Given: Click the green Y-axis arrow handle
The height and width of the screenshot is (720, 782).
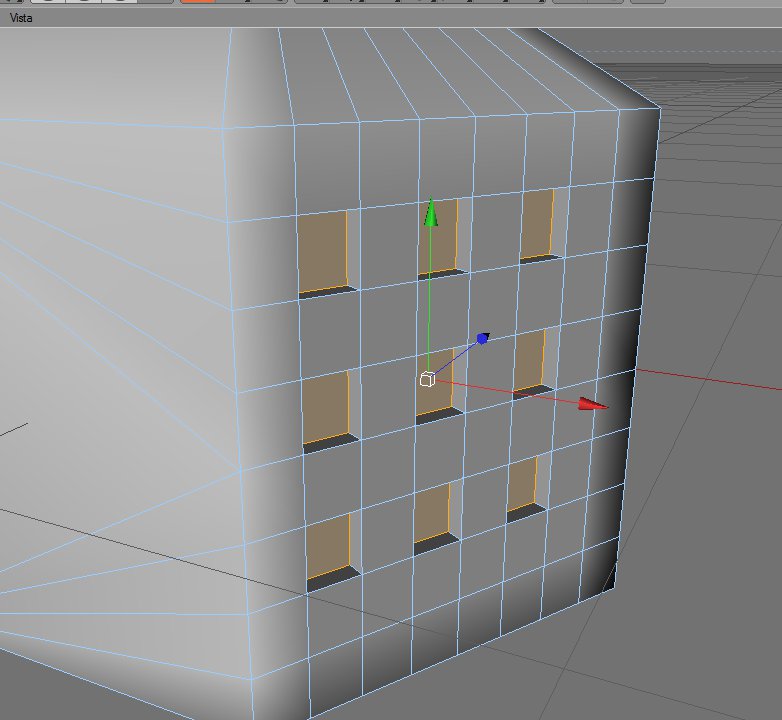Looking at the screenshot, I should pos(431,212).
